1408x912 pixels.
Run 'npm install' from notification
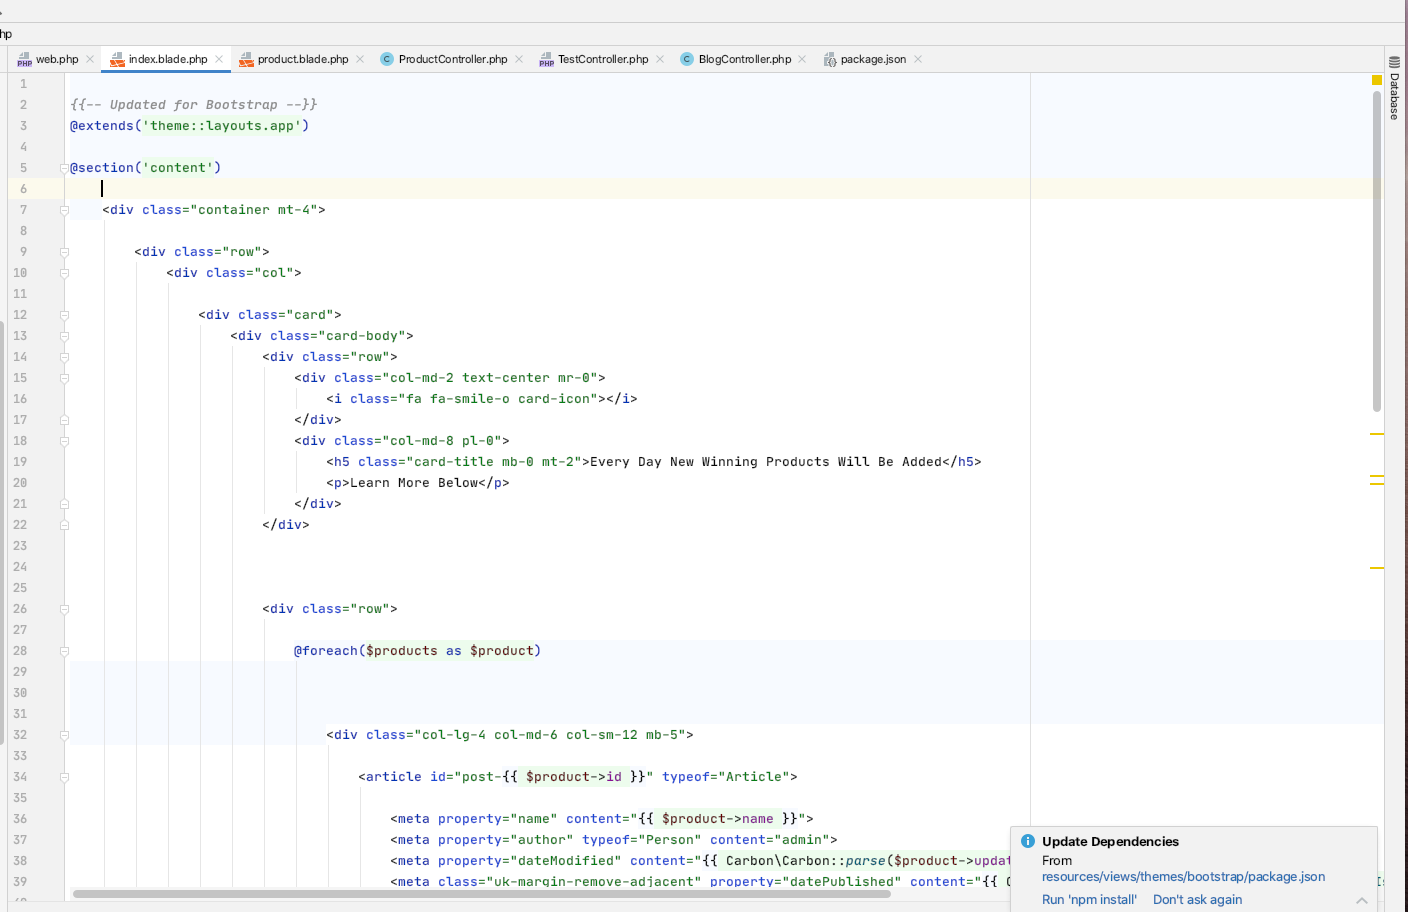pos(1089,899)
